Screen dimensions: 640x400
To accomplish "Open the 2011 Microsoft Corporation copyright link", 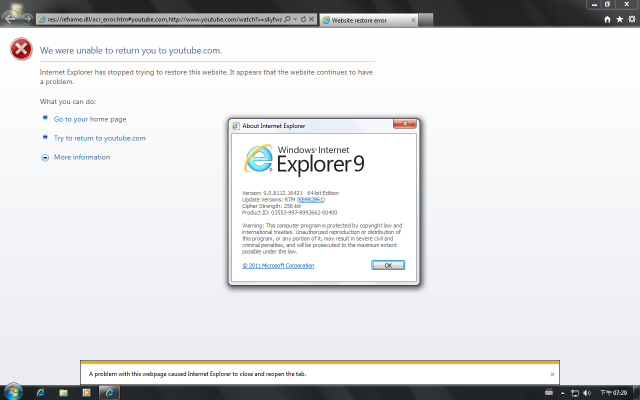I will point(278,266).
